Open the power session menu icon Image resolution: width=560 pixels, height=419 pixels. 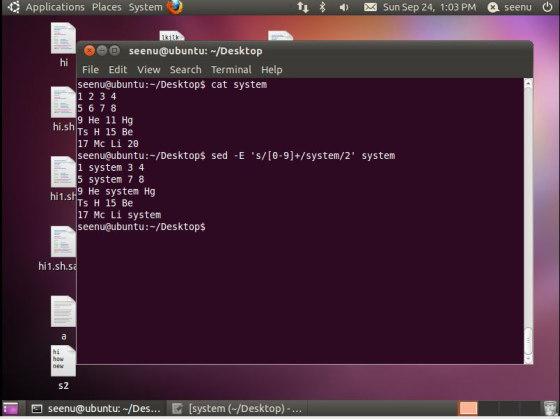tap(547, 7)
